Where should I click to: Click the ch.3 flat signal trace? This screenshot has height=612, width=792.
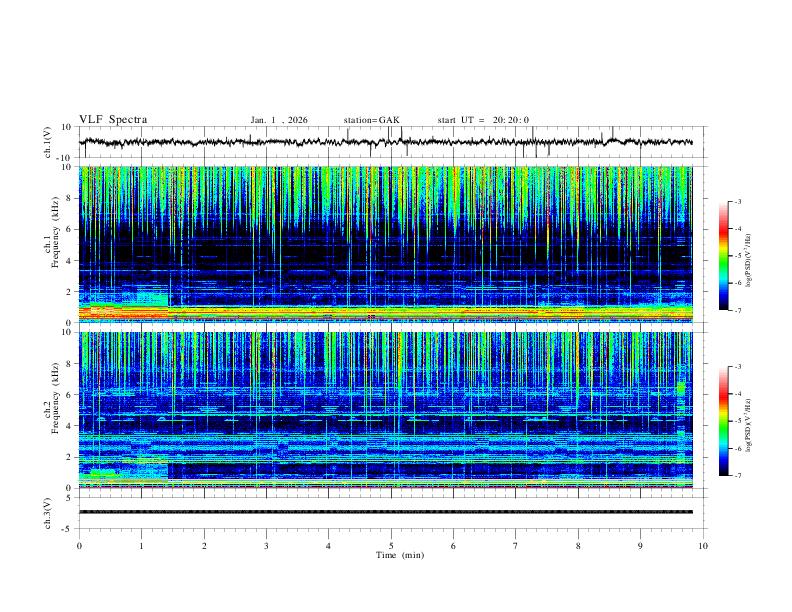click(x=386, y=512)
